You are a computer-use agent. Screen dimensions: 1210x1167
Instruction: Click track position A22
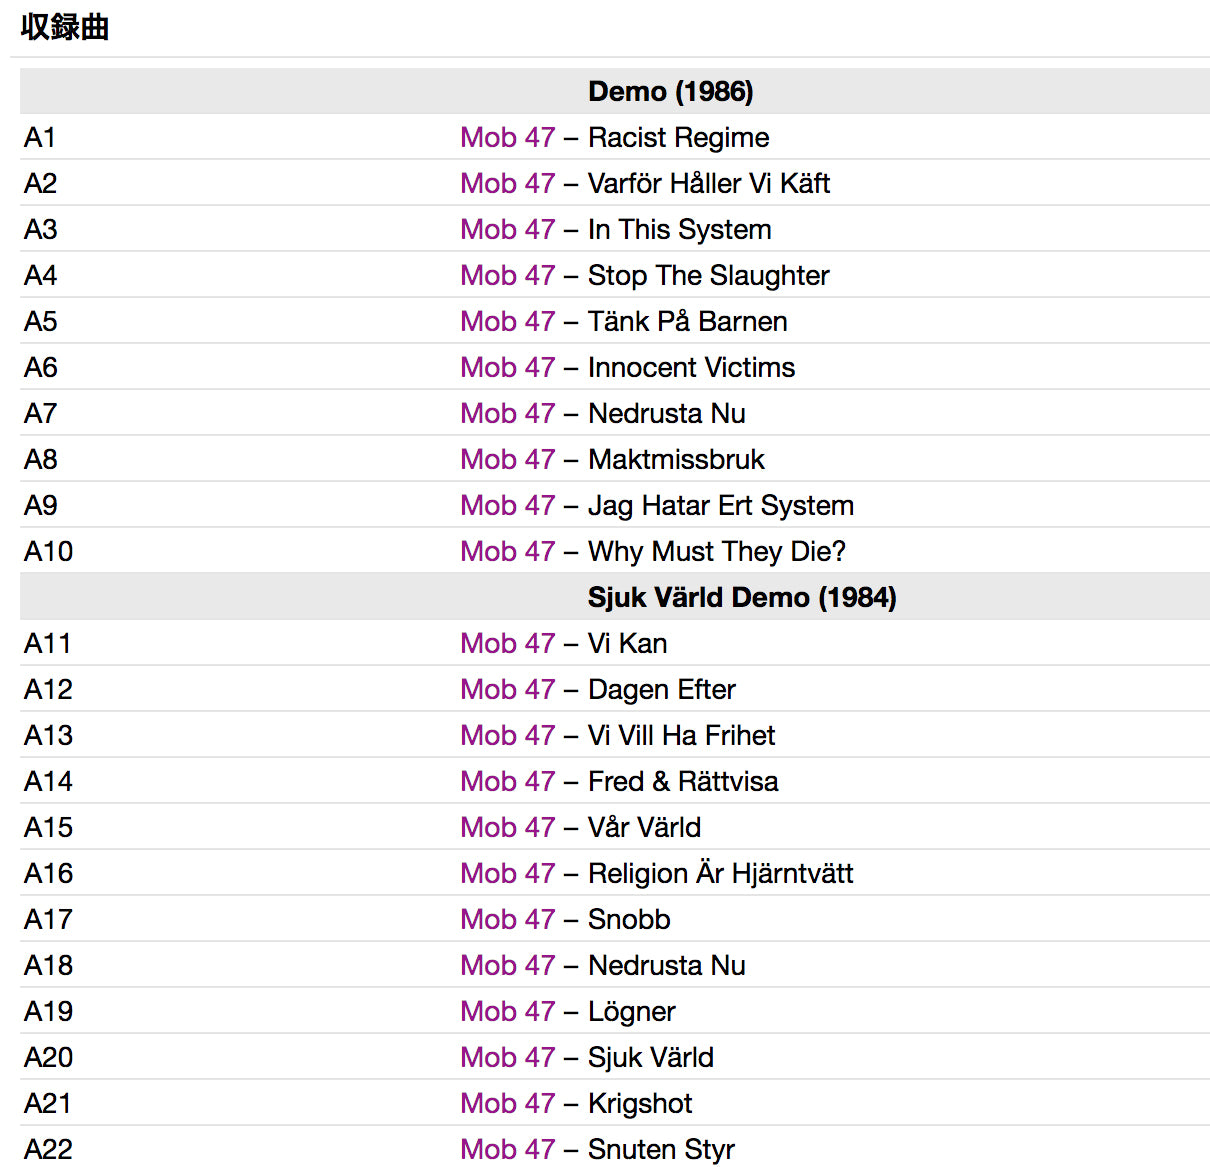(x=49, y=1149)
